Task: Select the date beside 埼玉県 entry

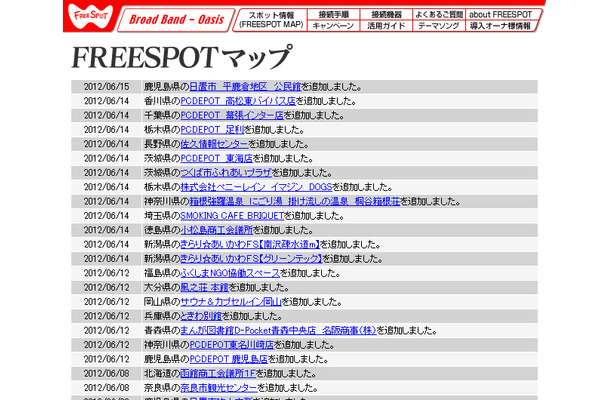Action: 106,216
